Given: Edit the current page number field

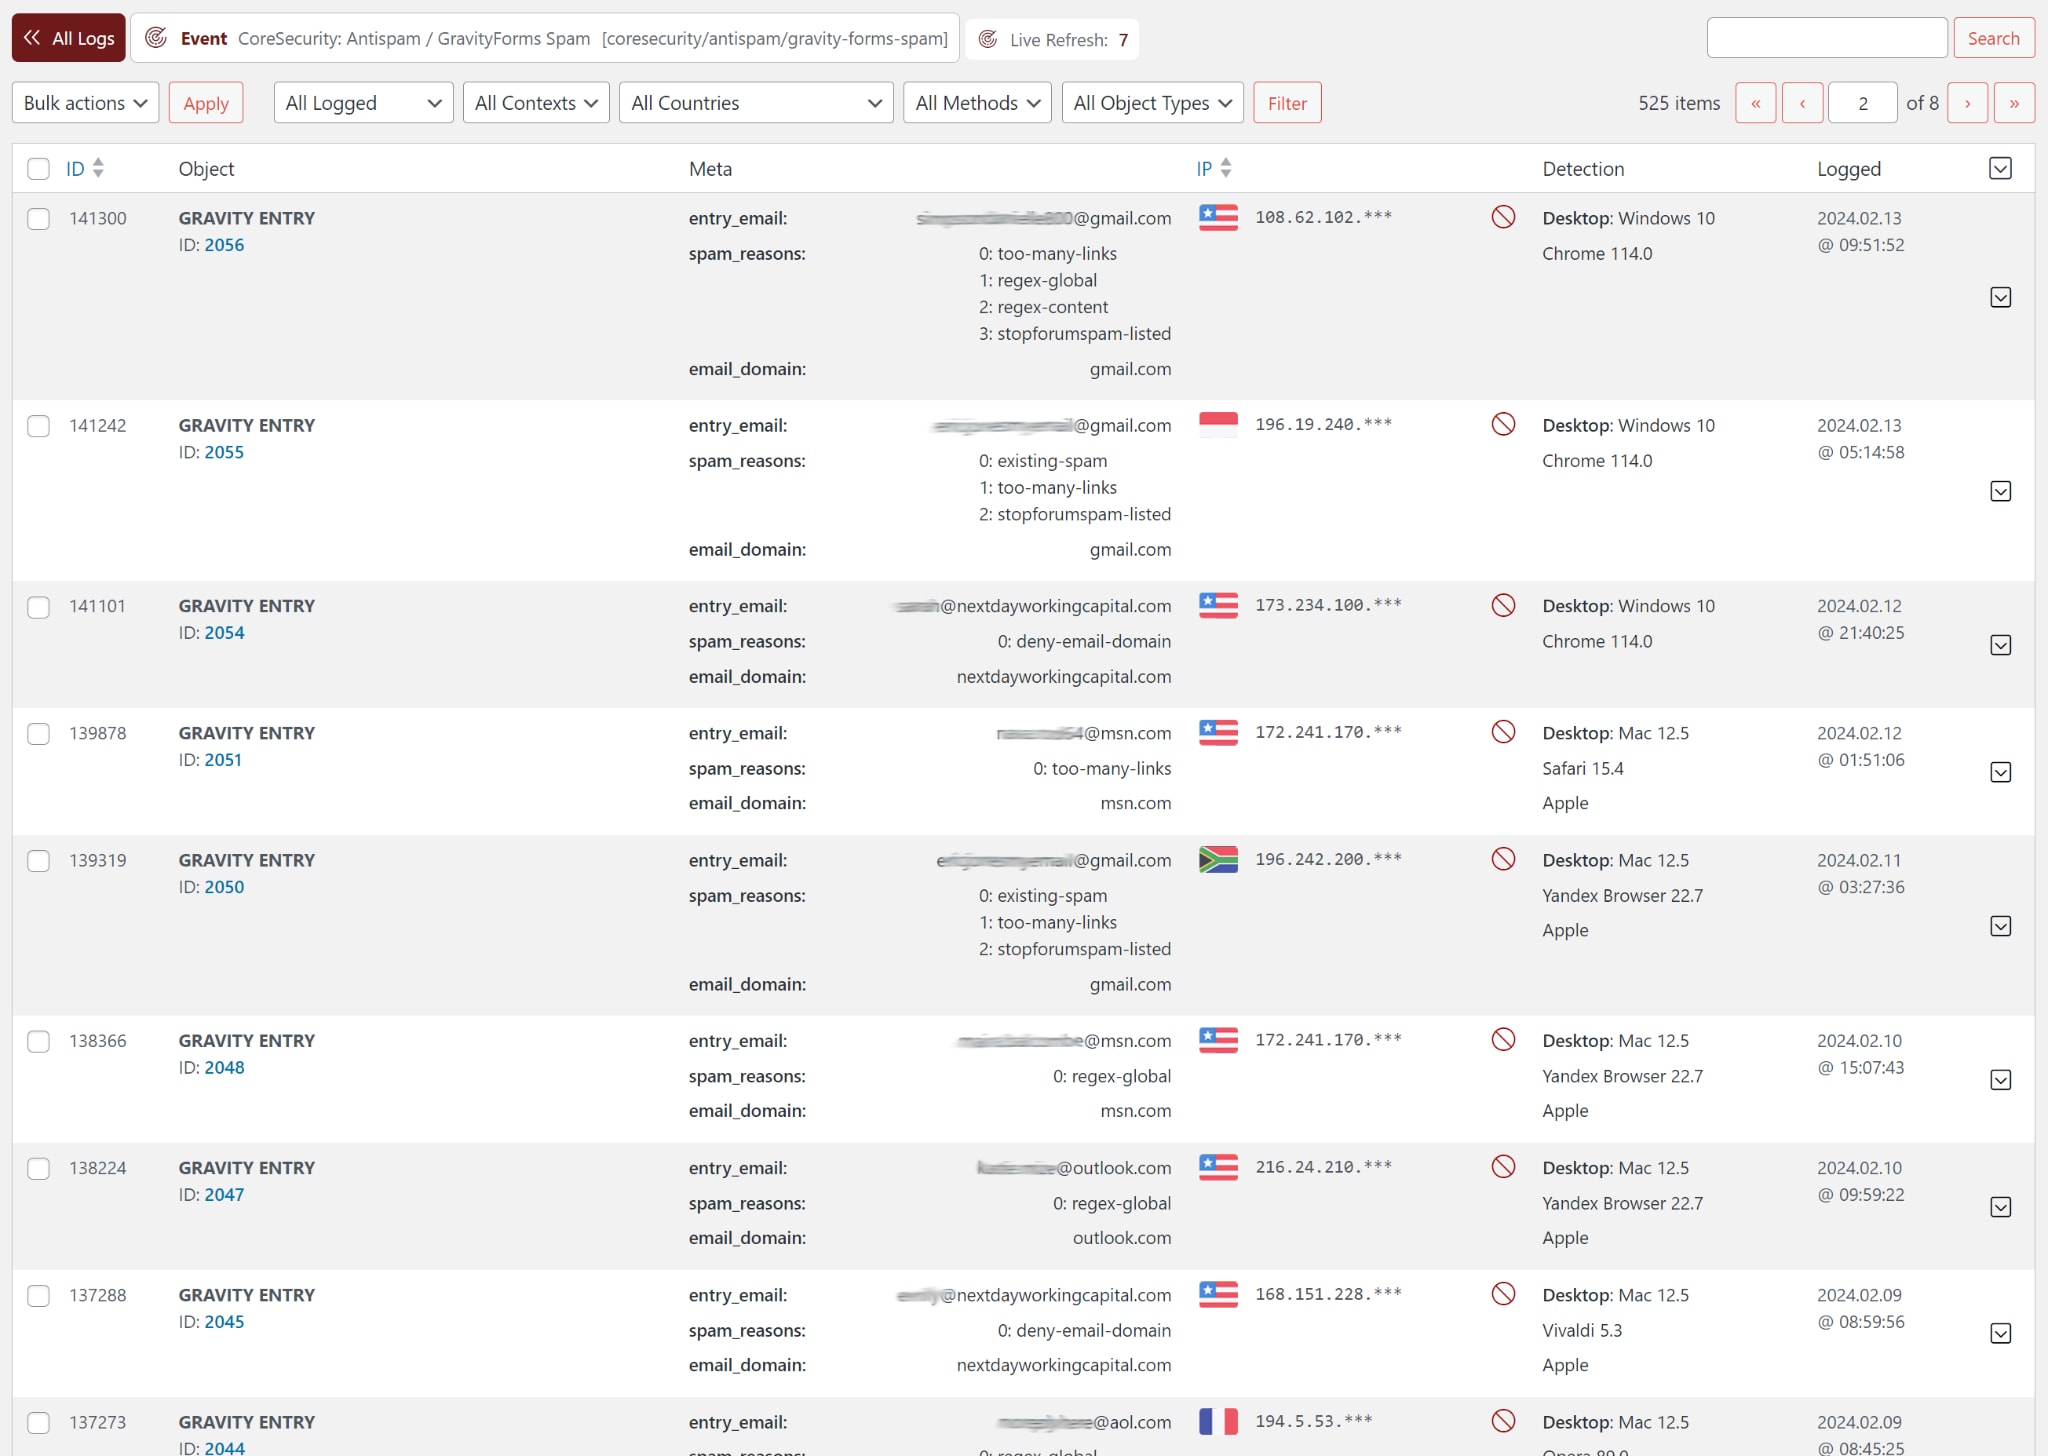Looking at the screenshot, I should (1863, 103).
